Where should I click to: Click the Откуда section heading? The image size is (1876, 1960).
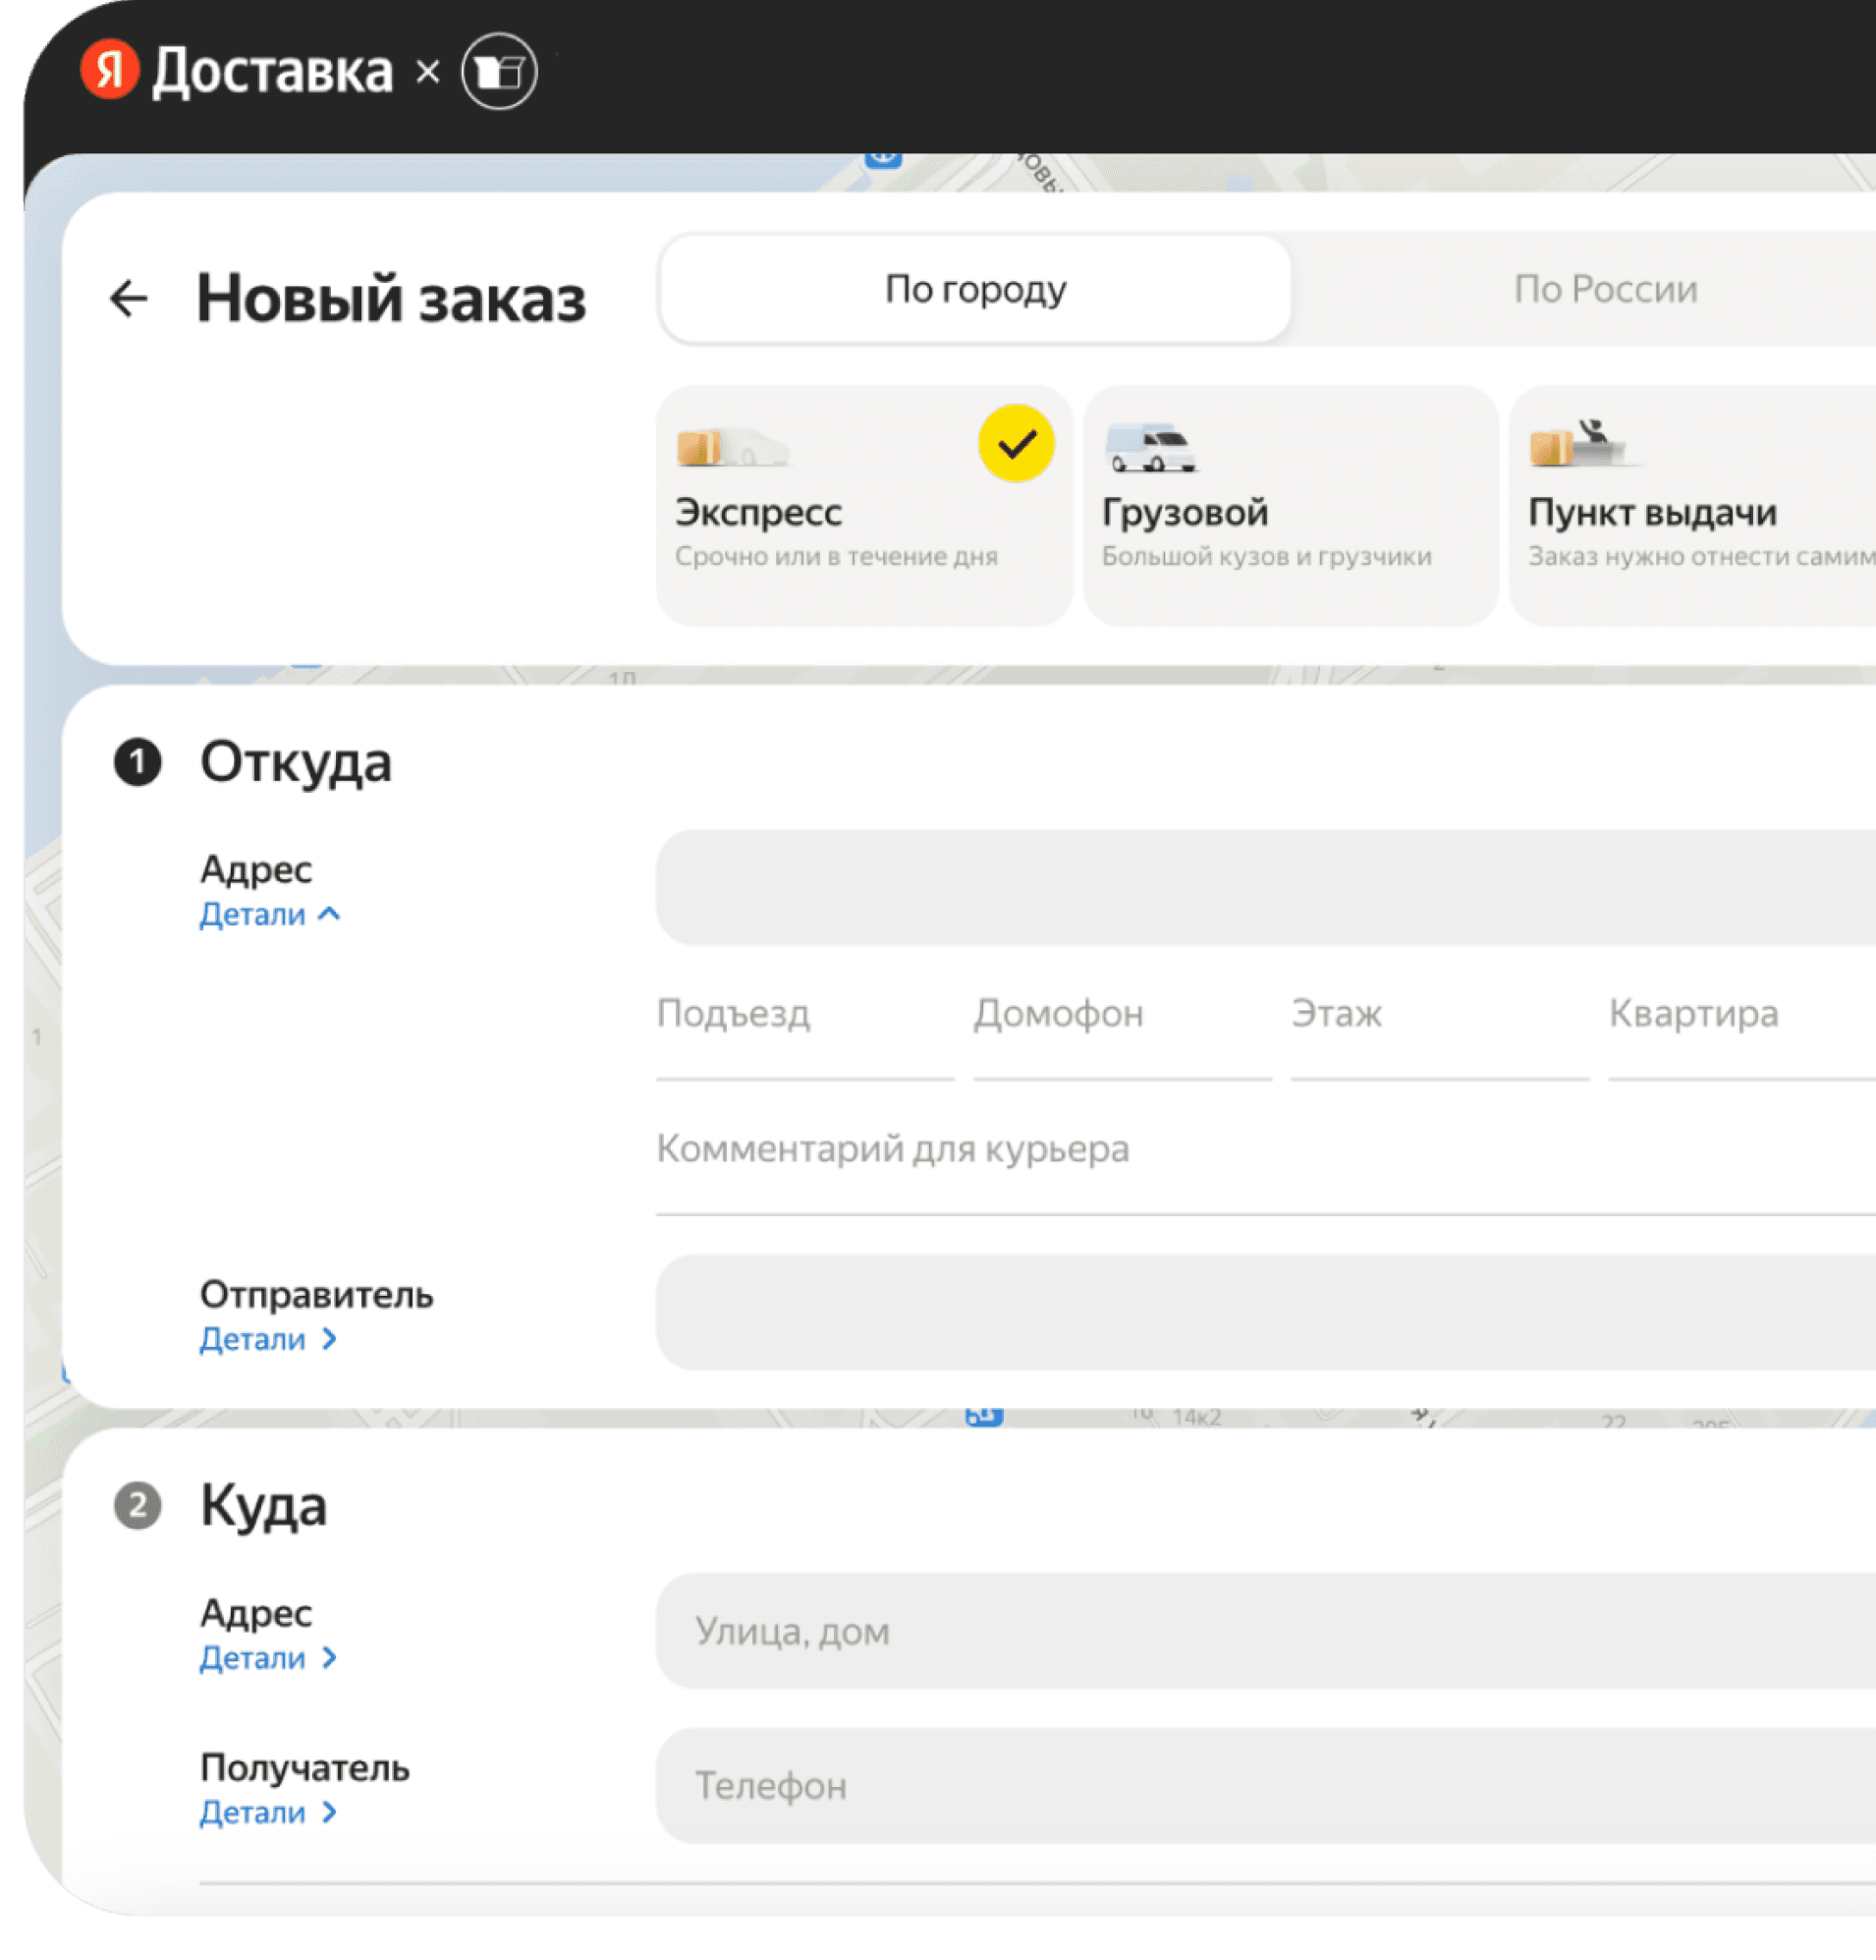(296, 762)
